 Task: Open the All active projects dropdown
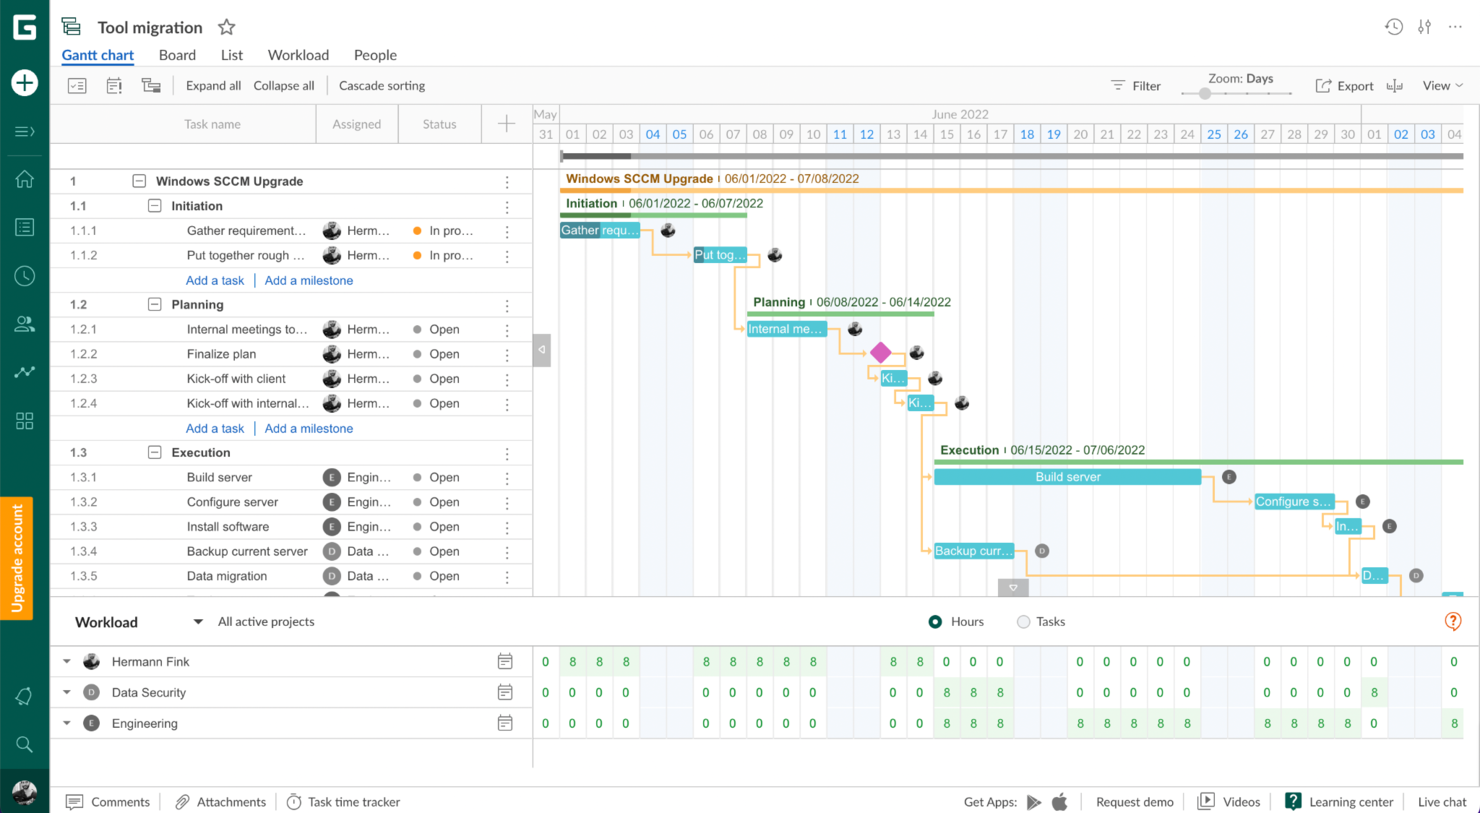click(266, 621)
